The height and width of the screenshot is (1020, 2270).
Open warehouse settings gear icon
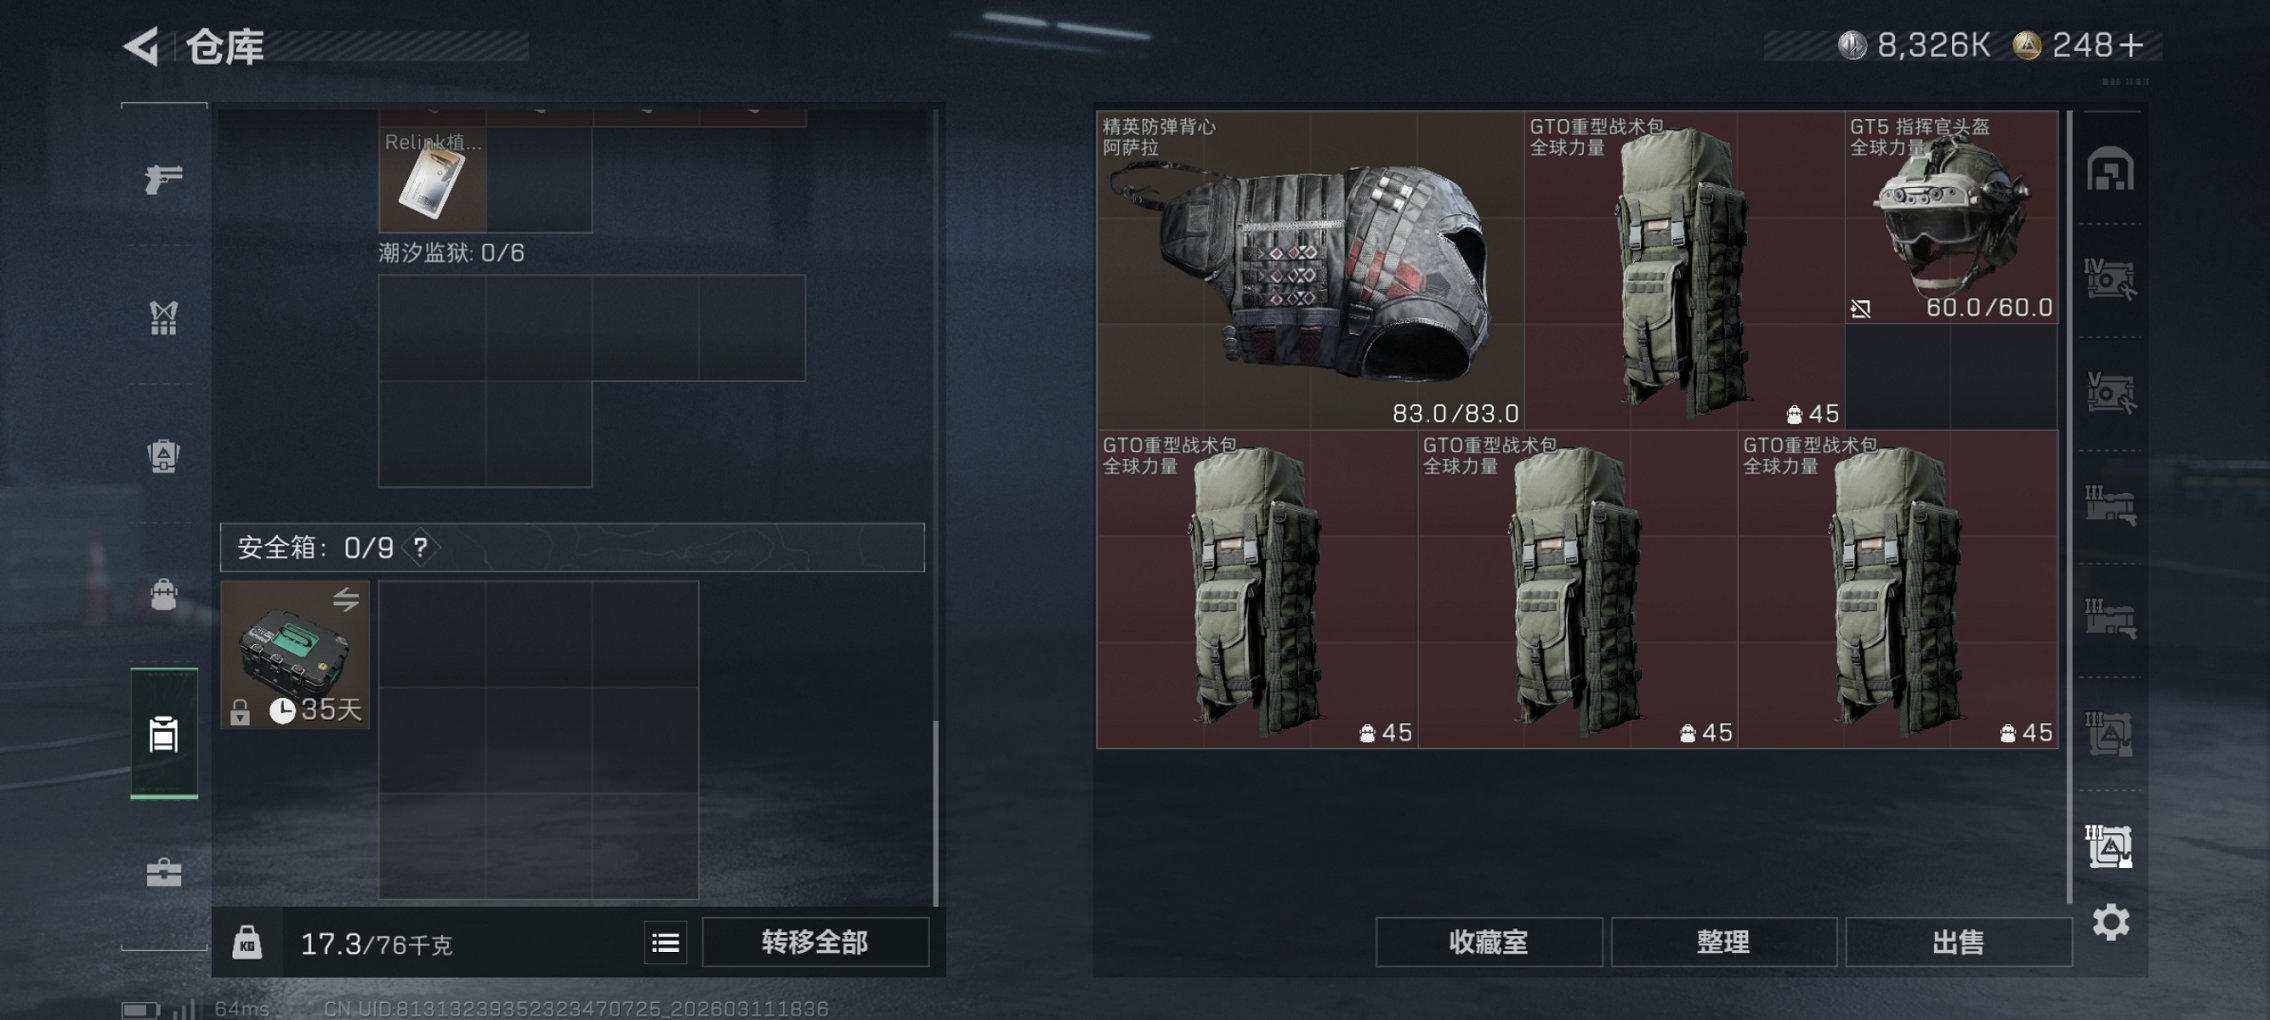(x=2110, y=922)
